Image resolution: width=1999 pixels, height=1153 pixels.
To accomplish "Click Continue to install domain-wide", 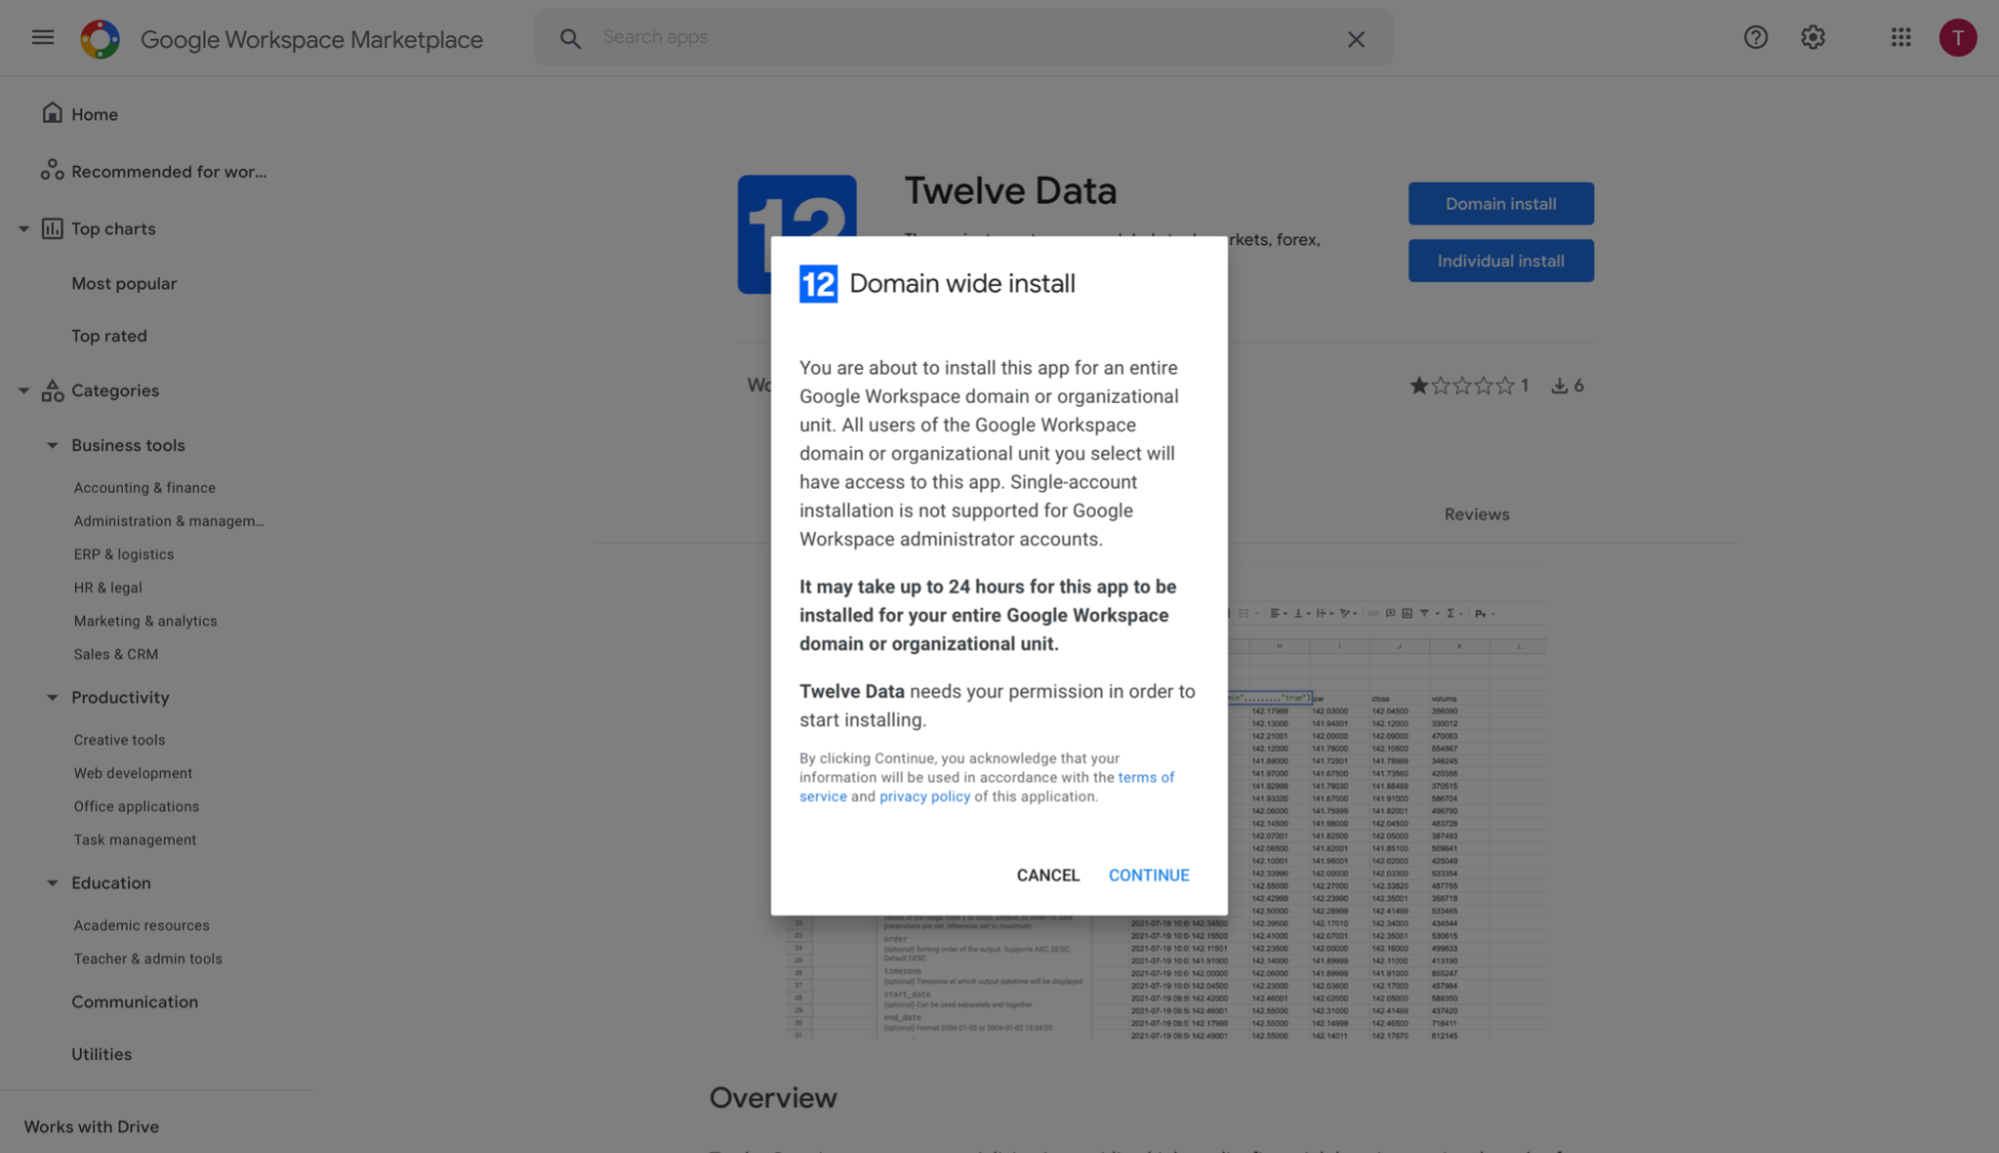I will click(1148, 875).
